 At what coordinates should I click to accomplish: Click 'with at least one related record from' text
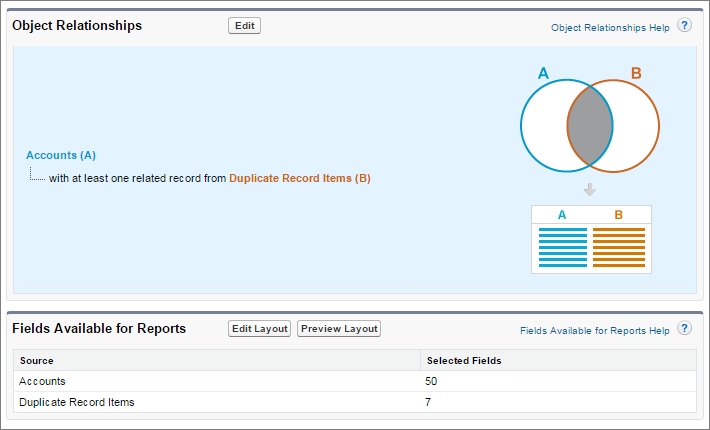tap(138, 178)
